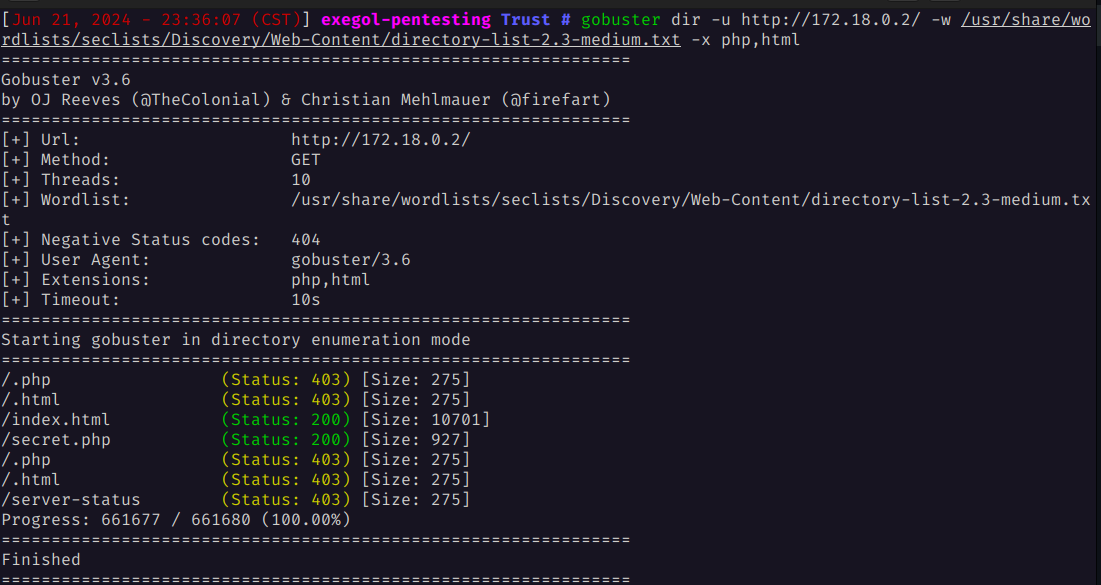Click the /secret.php result path

[x=55, y=440]
